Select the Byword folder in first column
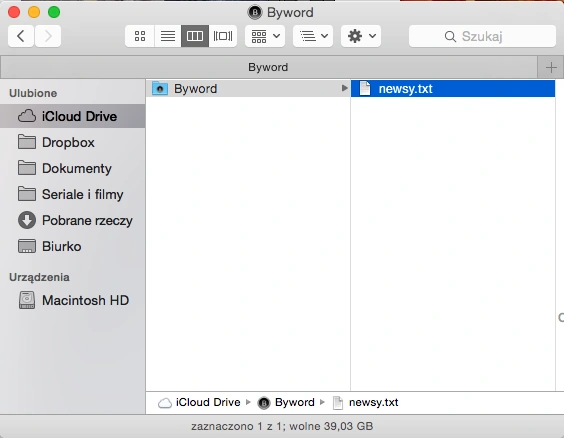Viewport: 564px width, 438px height. 248,88
